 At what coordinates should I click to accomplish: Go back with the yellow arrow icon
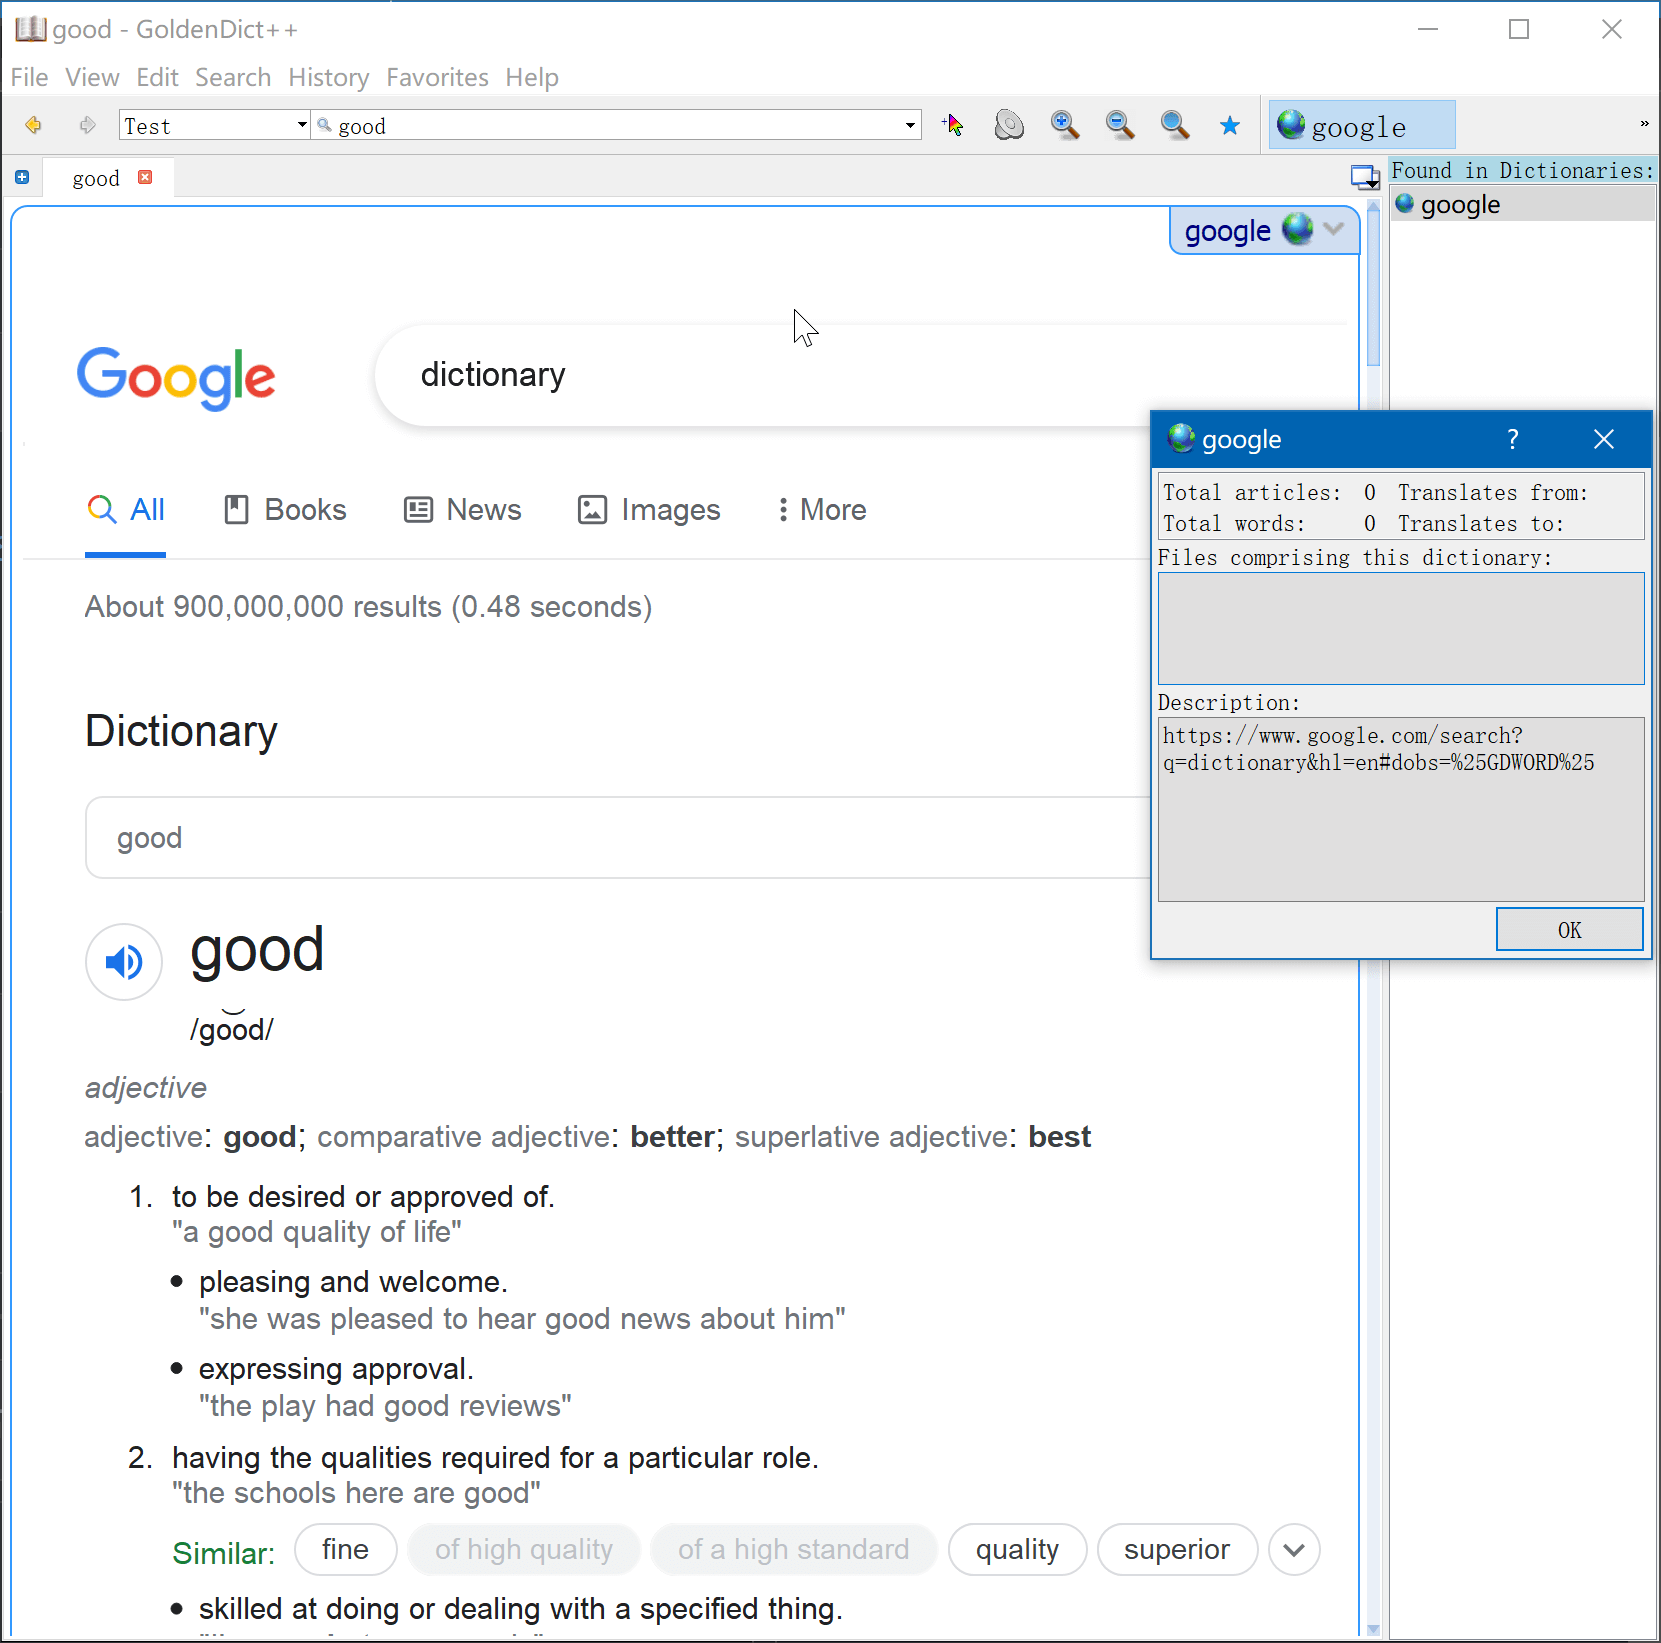(34, 125)
